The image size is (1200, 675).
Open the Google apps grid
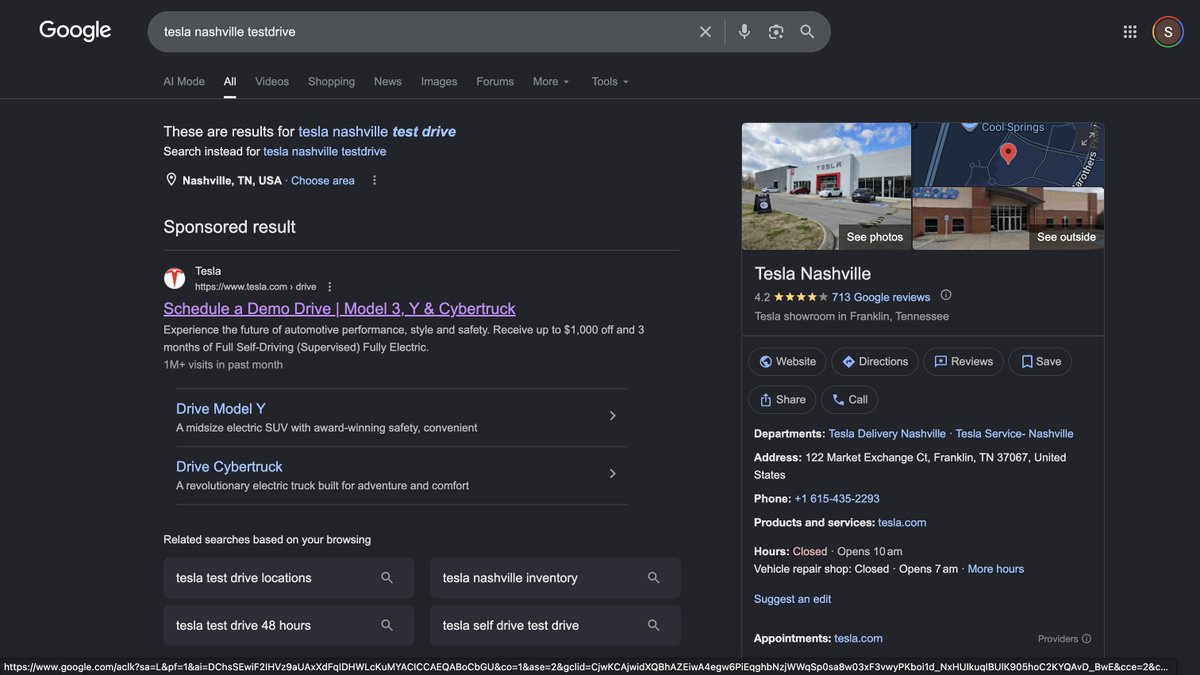click(1130, 32)
